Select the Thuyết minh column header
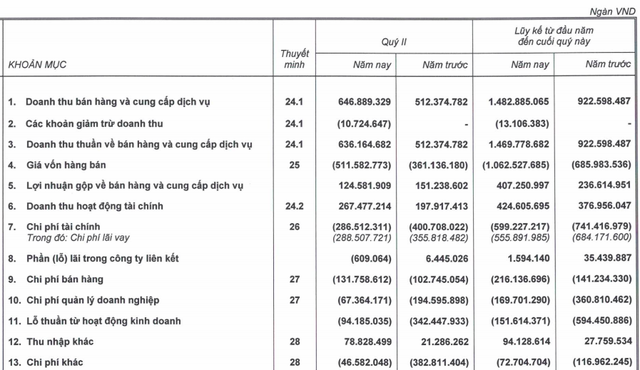 294,59
